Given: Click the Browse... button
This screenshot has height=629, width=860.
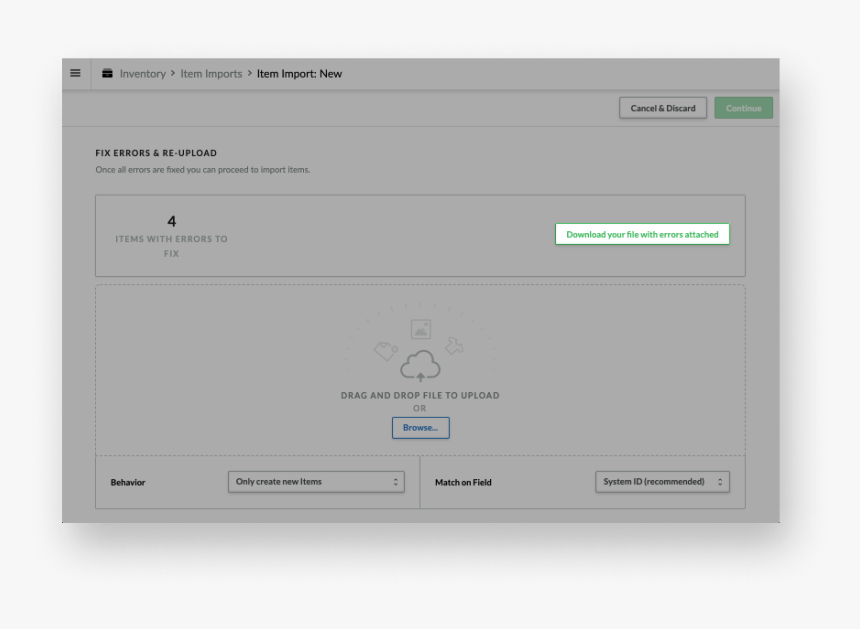Looking at the screenshot, I should click(421, 428).
